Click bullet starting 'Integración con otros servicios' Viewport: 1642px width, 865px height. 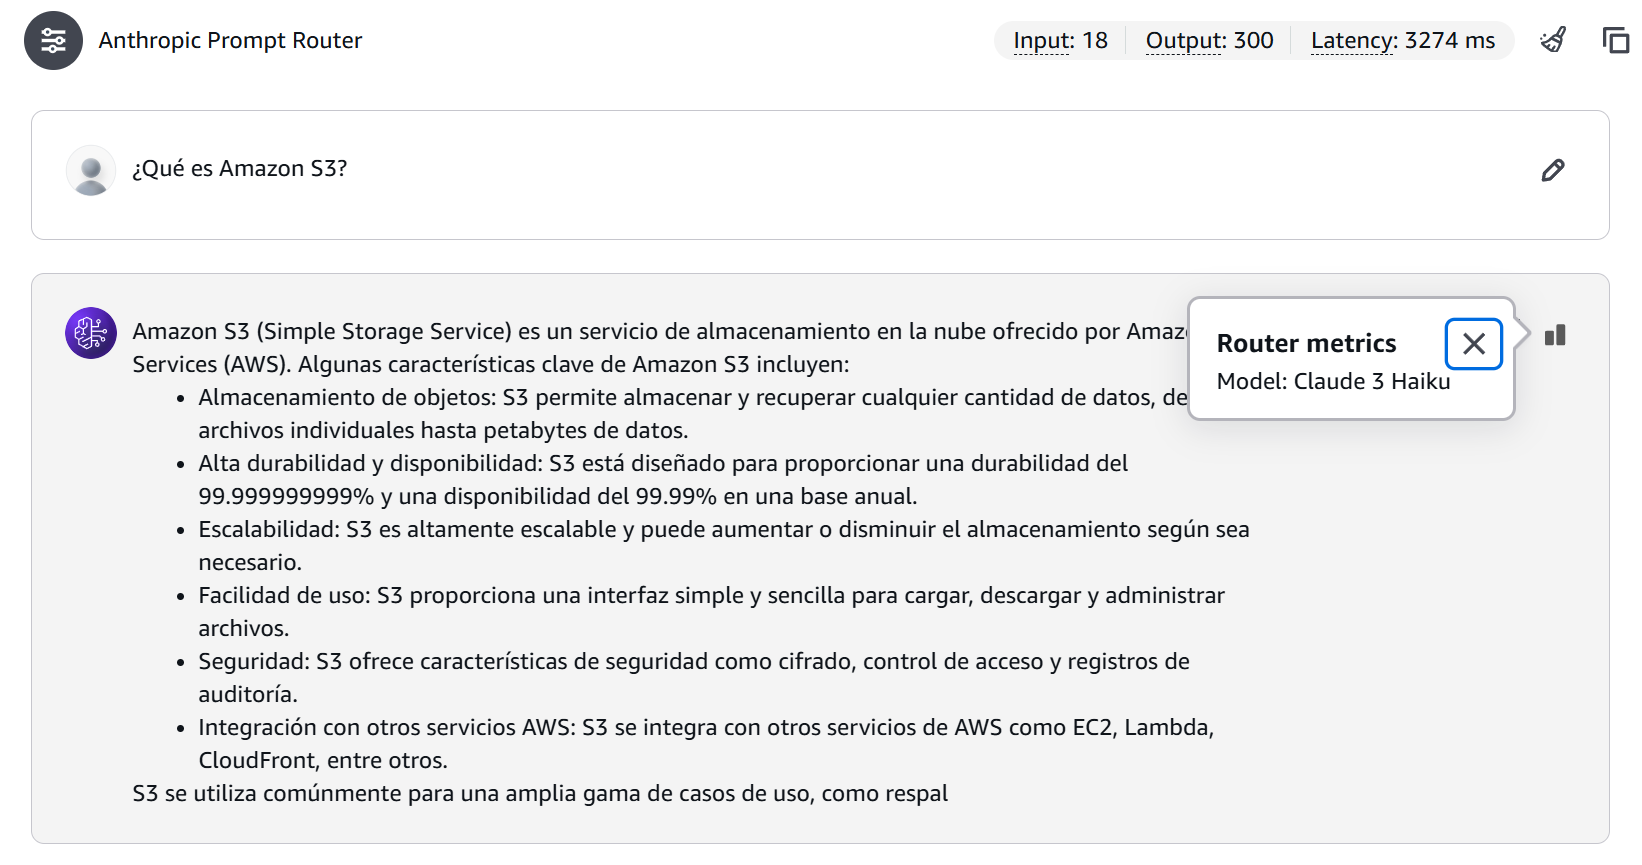point(706,744)
